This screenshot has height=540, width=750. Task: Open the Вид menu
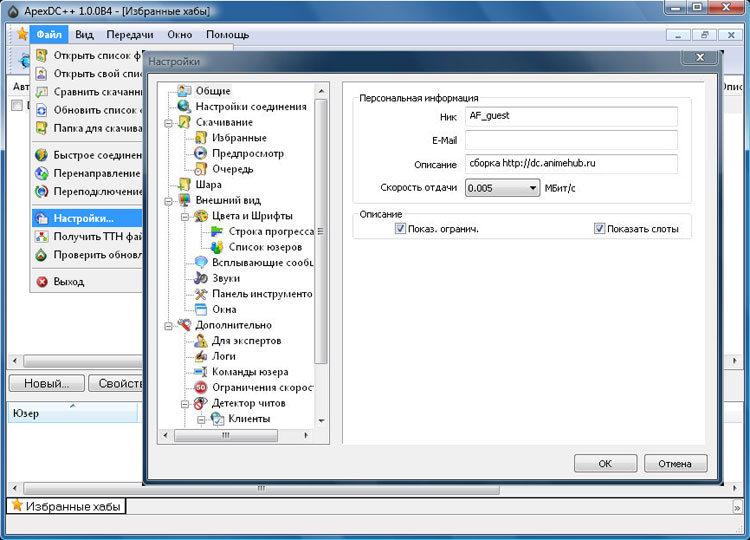[84, 34]
